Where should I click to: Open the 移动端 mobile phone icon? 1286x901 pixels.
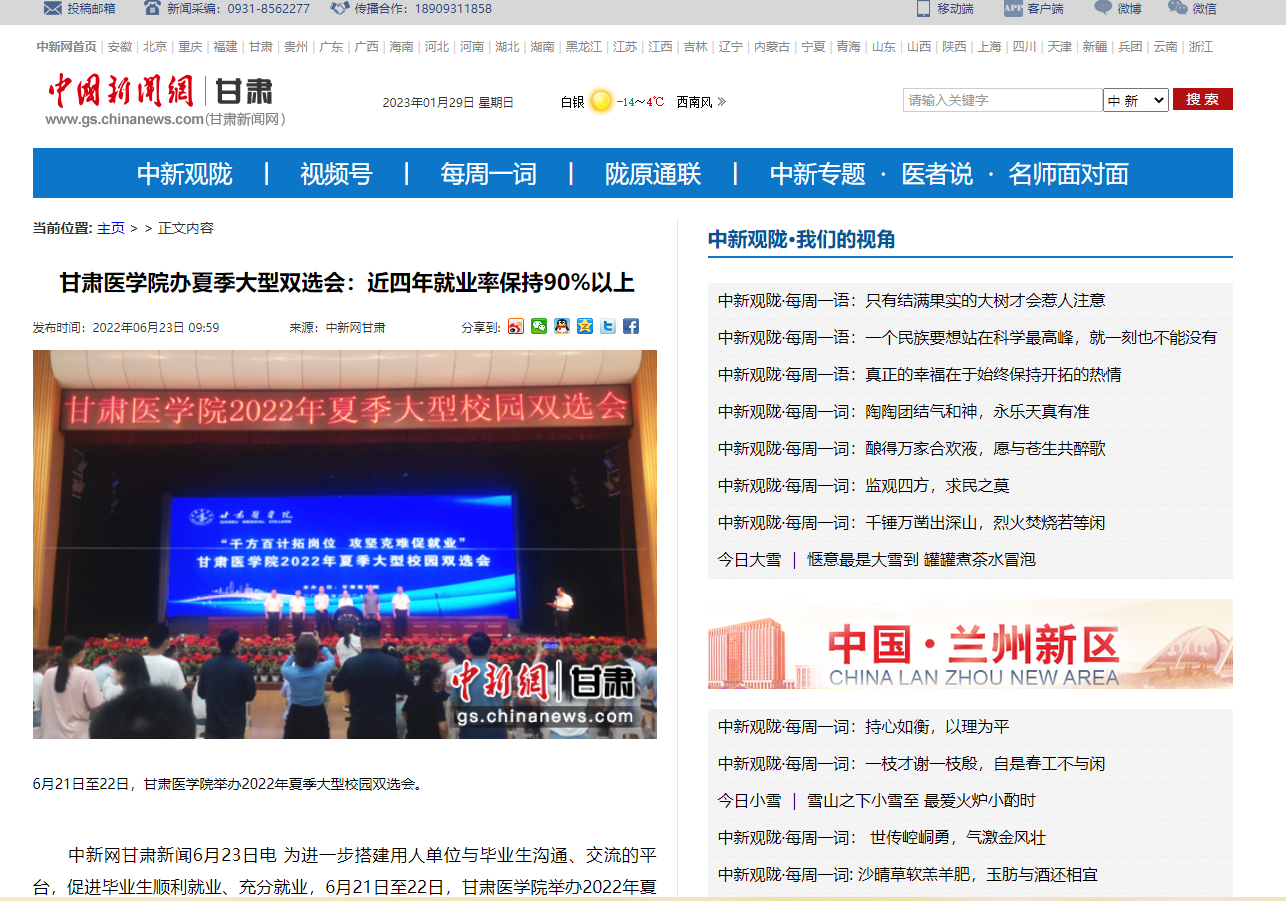tap(923, 9)
